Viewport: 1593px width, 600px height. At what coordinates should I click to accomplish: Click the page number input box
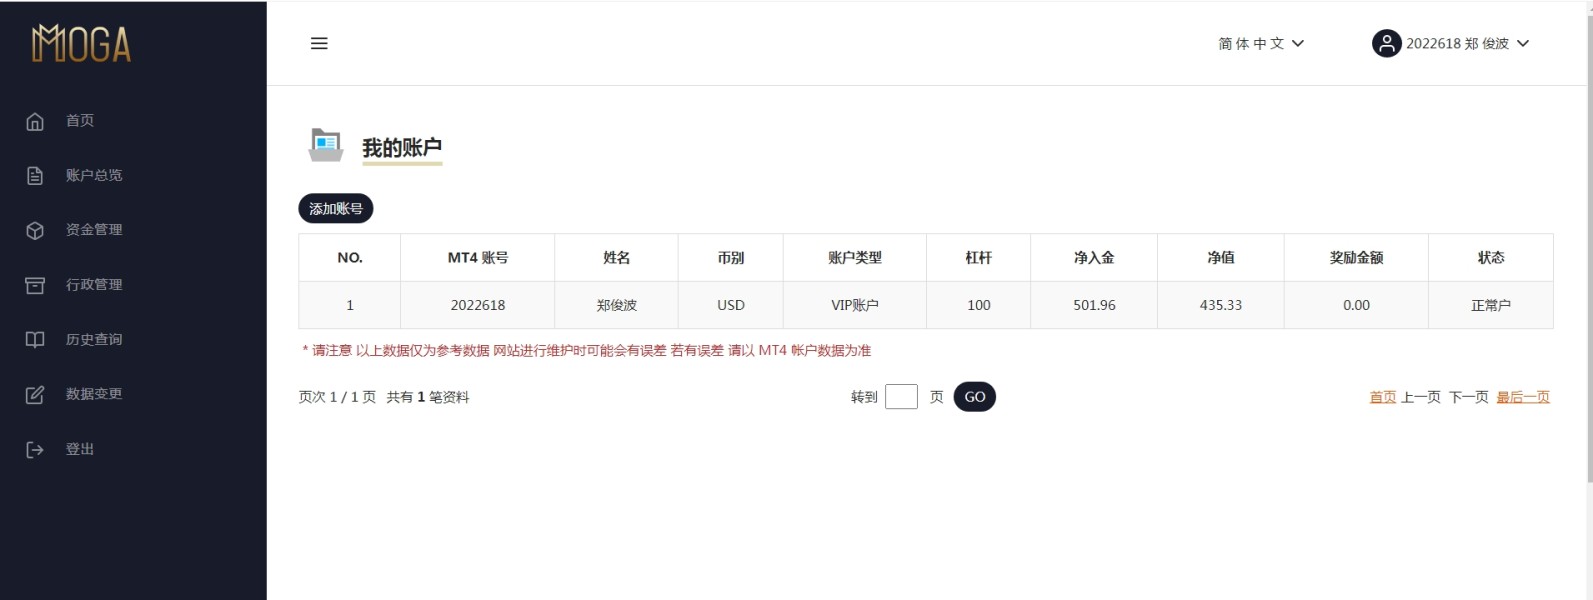tap(901, 397)
